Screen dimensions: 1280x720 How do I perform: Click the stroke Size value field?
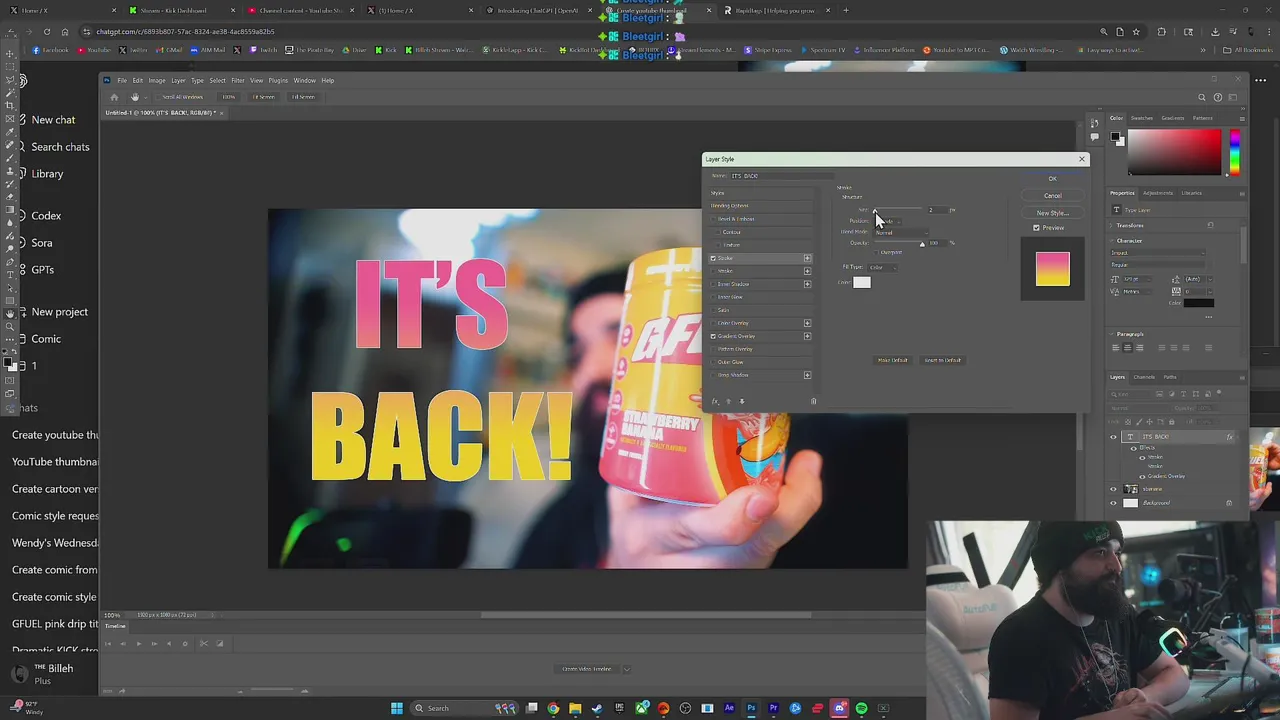(x=936, y=210)
